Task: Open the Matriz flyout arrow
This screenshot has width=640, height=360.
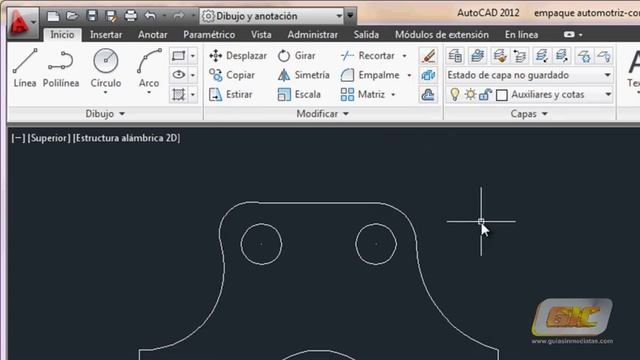Action: point(393,95)
